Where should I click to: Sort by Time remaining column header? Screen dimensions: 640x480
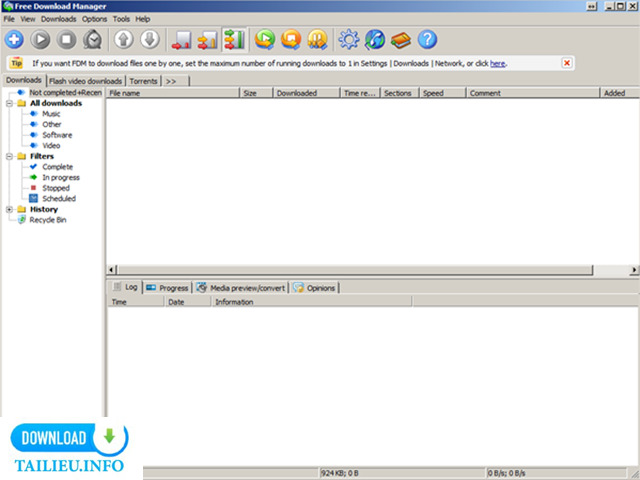tap(360, 93)
